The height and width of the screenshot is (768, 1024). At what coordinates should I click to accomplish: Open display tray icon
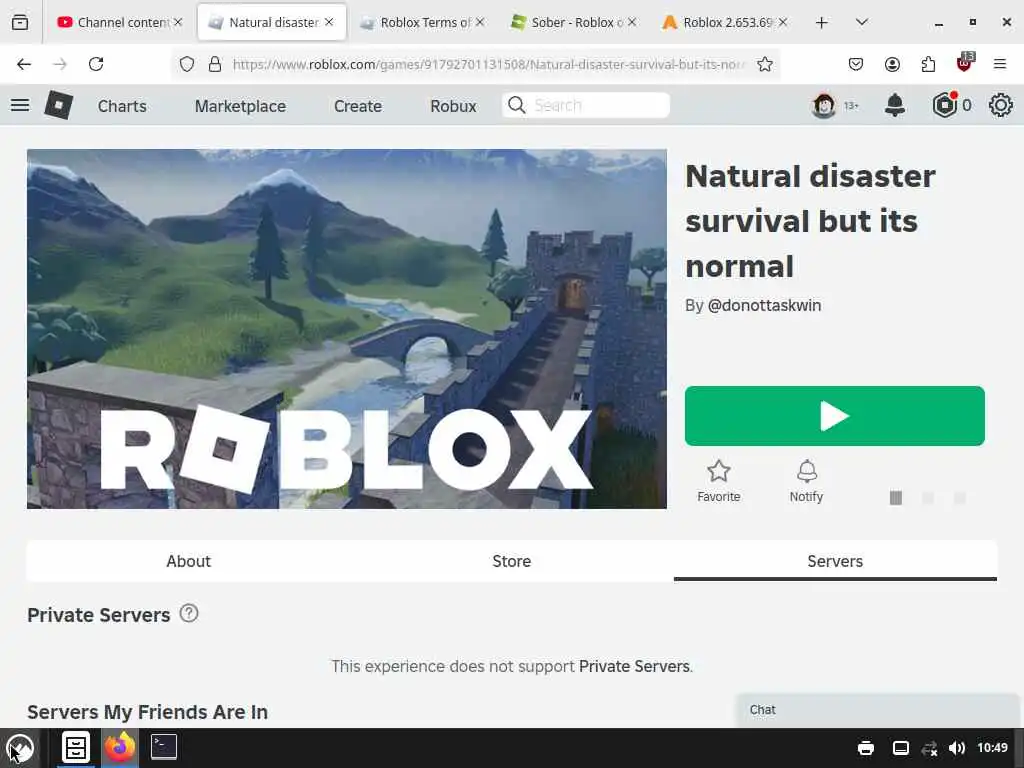(901, 748)
